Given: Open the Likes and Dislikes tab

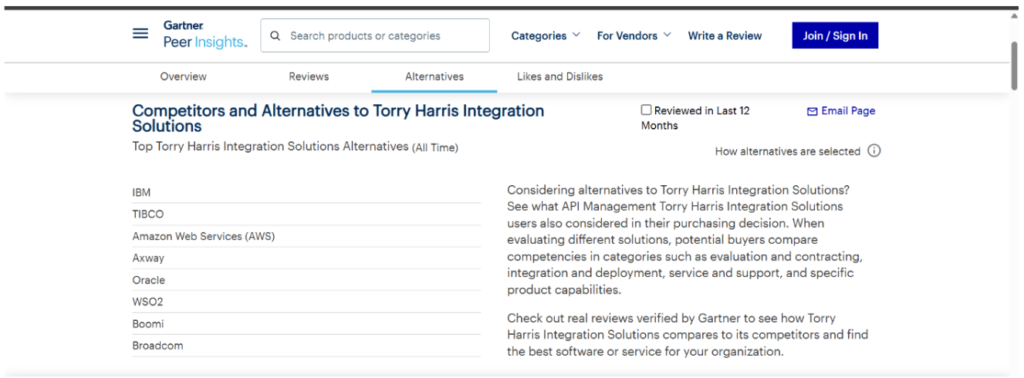Looking at the screenshot, I should pos(560,76).
